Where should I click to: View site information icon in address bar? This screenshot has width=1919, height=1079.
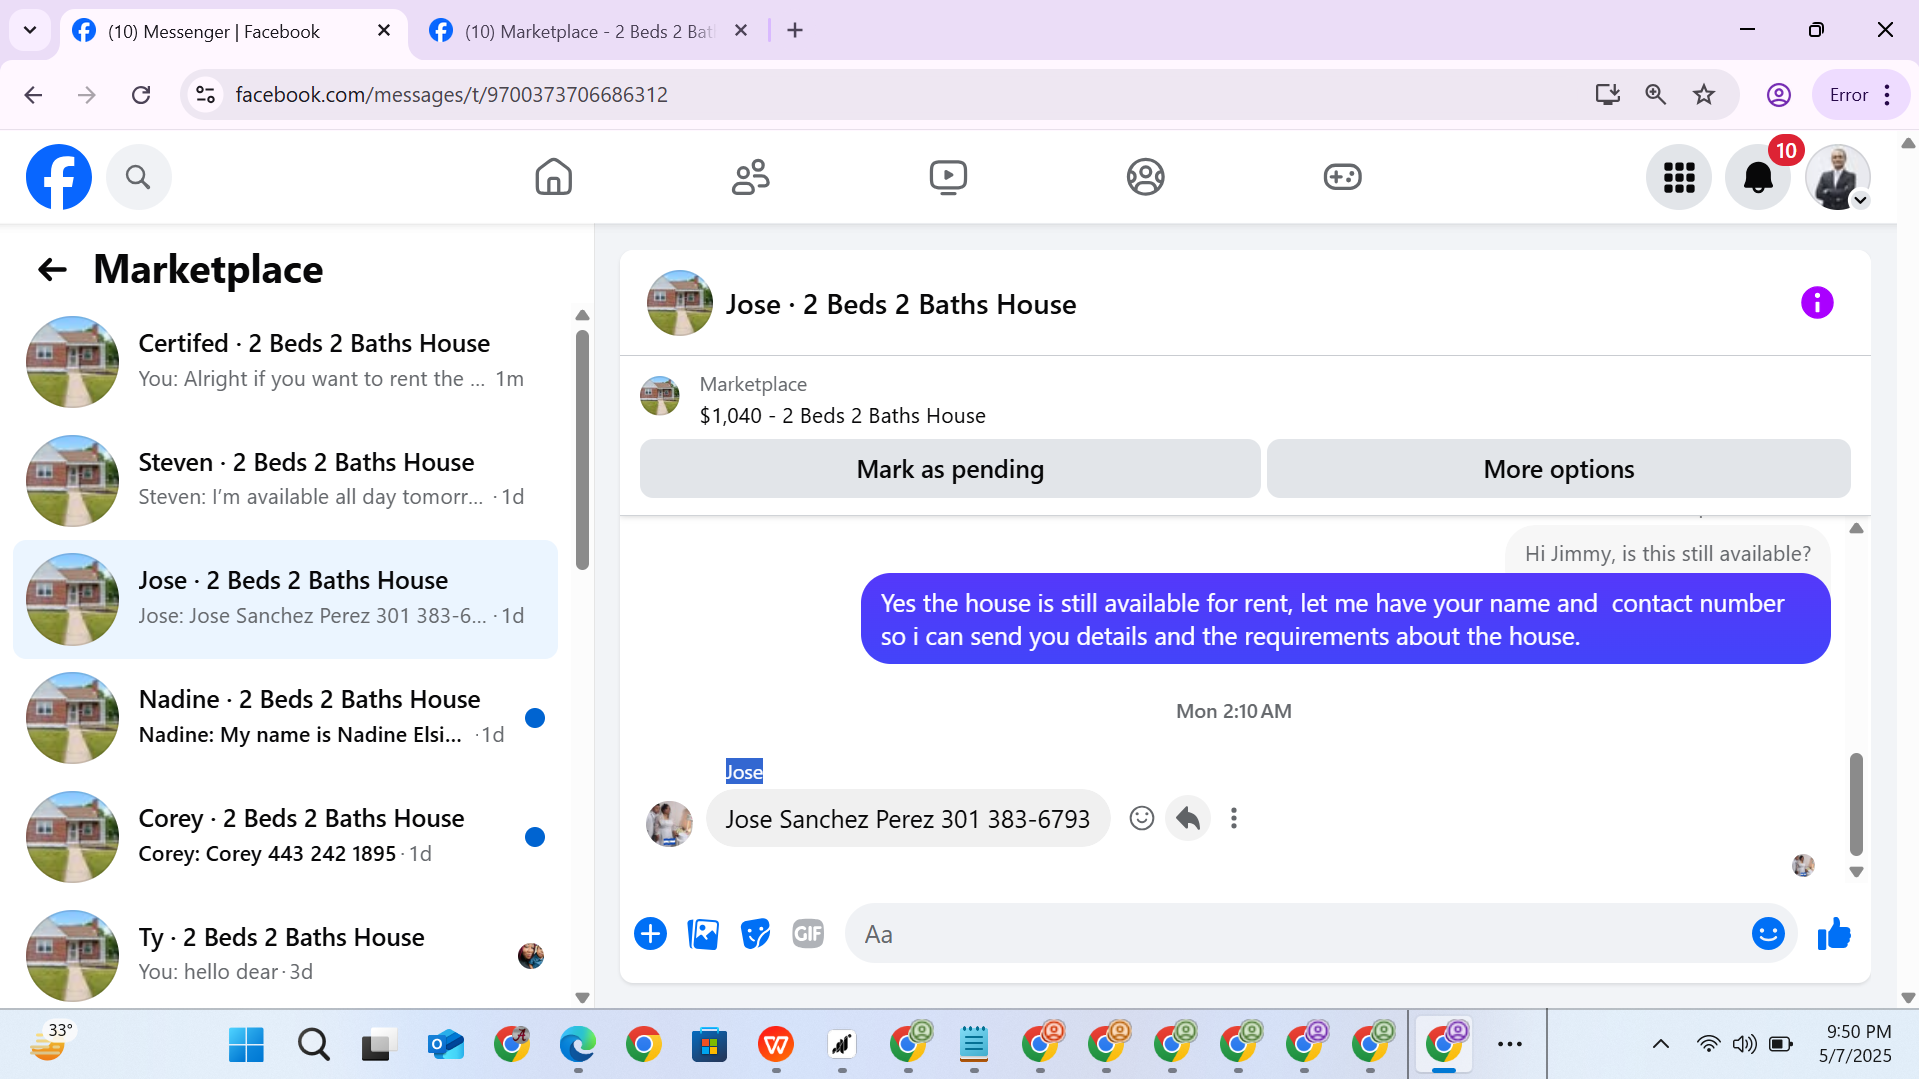[x=205, y=95]
